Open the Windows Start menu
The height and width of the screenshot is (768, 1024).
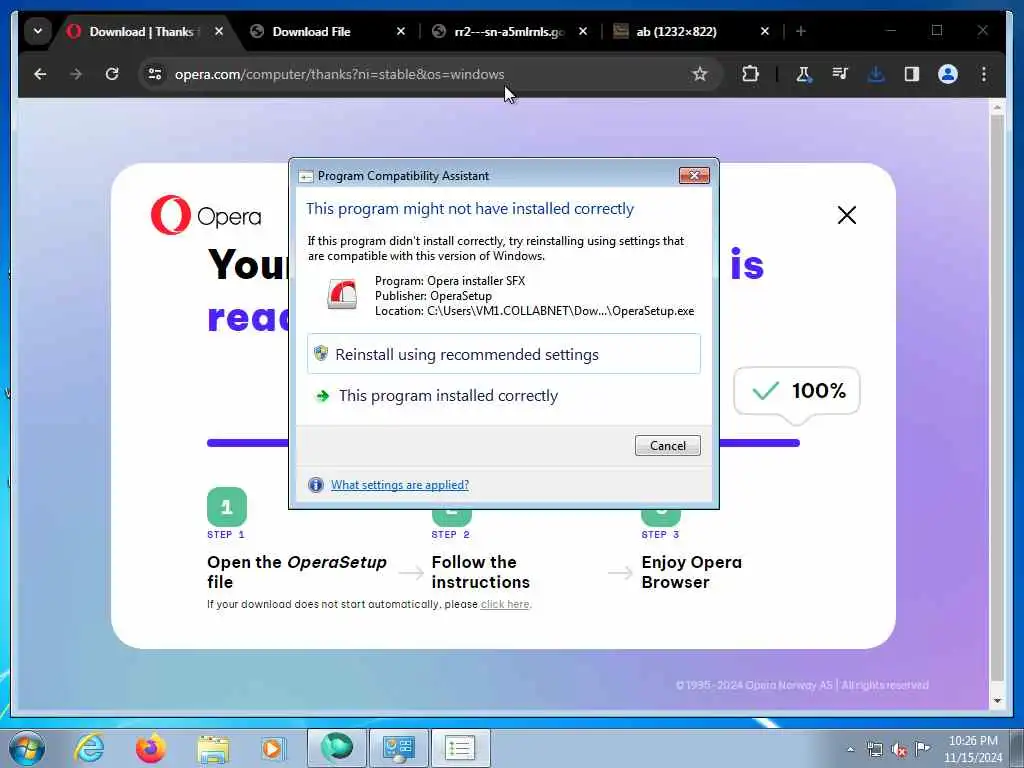(x=27, y=748)
